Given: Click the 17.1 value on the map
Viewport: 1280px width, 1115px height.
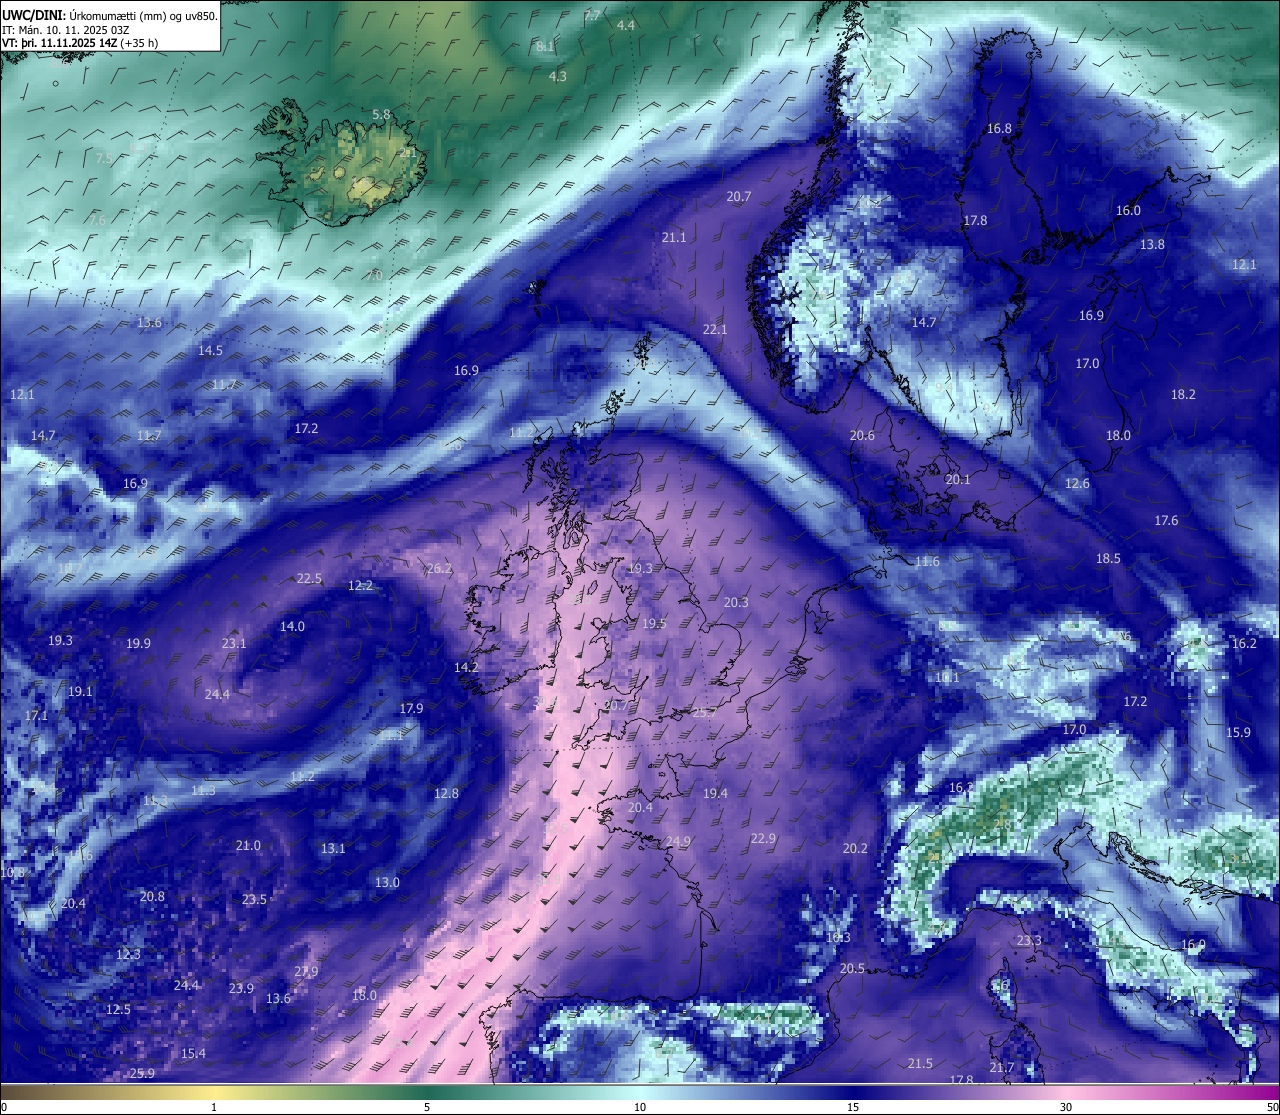Looking at the screenshot, I should 36,715.
